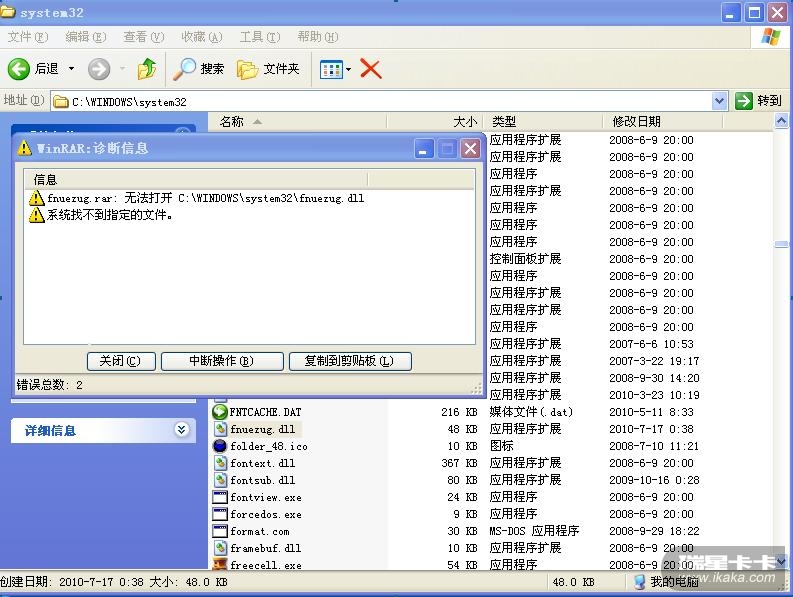
Task: Click the 信息 column header in WinRAR dialog
Action: 196,180
